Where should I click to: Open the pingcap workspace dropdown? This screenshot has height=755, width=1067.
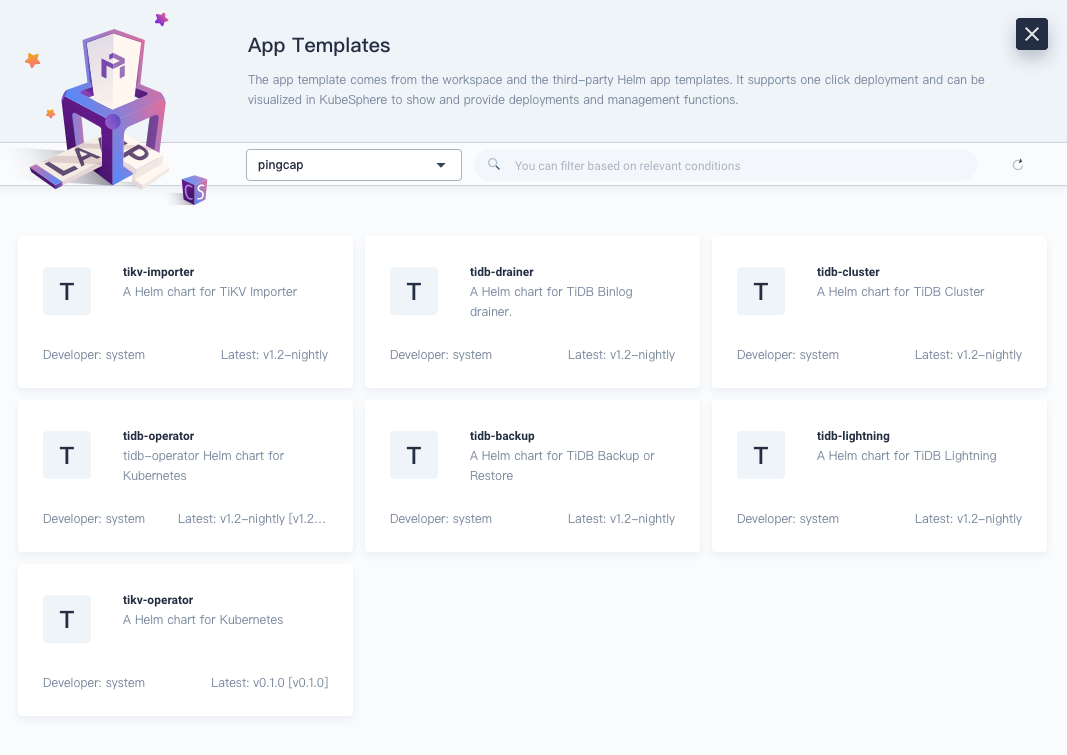[x=353, y=164]
